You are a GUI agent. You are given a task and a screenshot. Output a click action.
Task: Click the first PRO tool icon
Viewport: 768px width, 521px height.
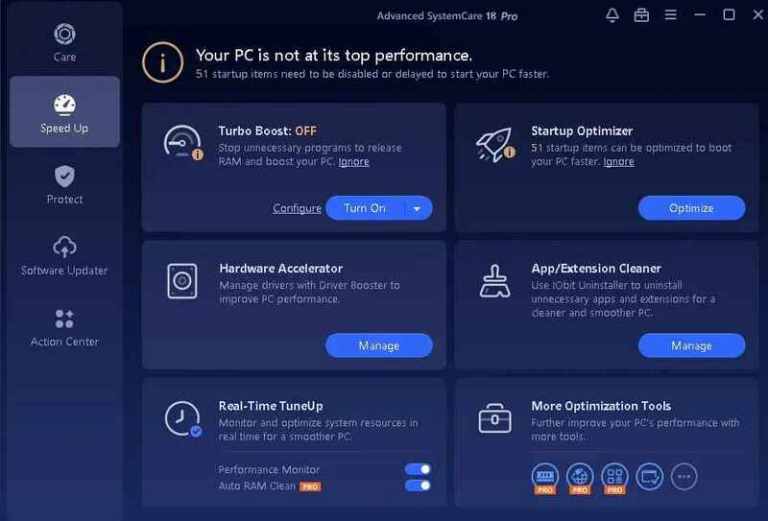(545, 477)
